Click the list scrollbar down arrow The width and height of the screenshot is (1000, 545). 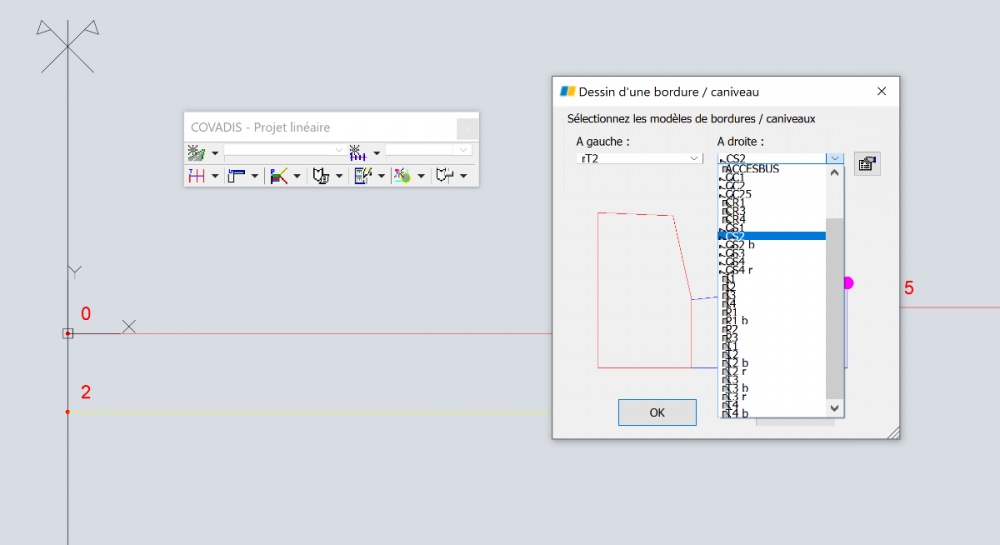click(x=834, y=408)
